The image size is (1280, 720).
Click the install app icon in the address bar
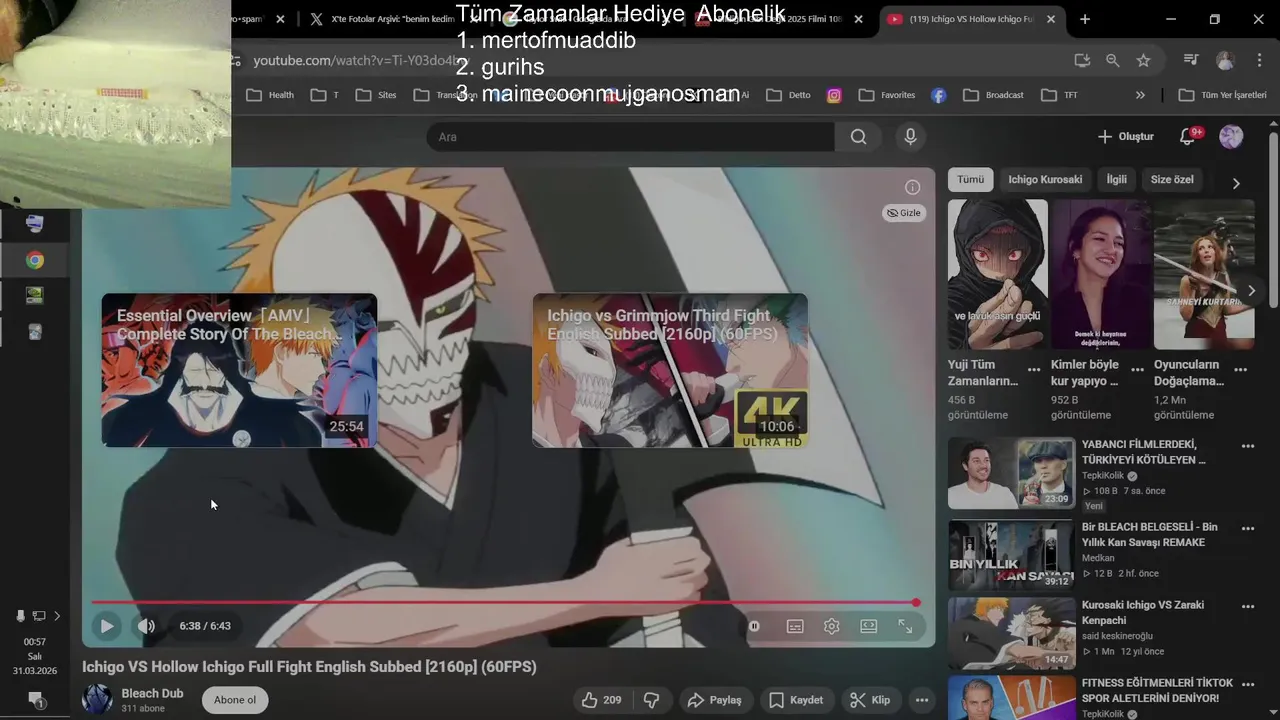[1082, 61]
